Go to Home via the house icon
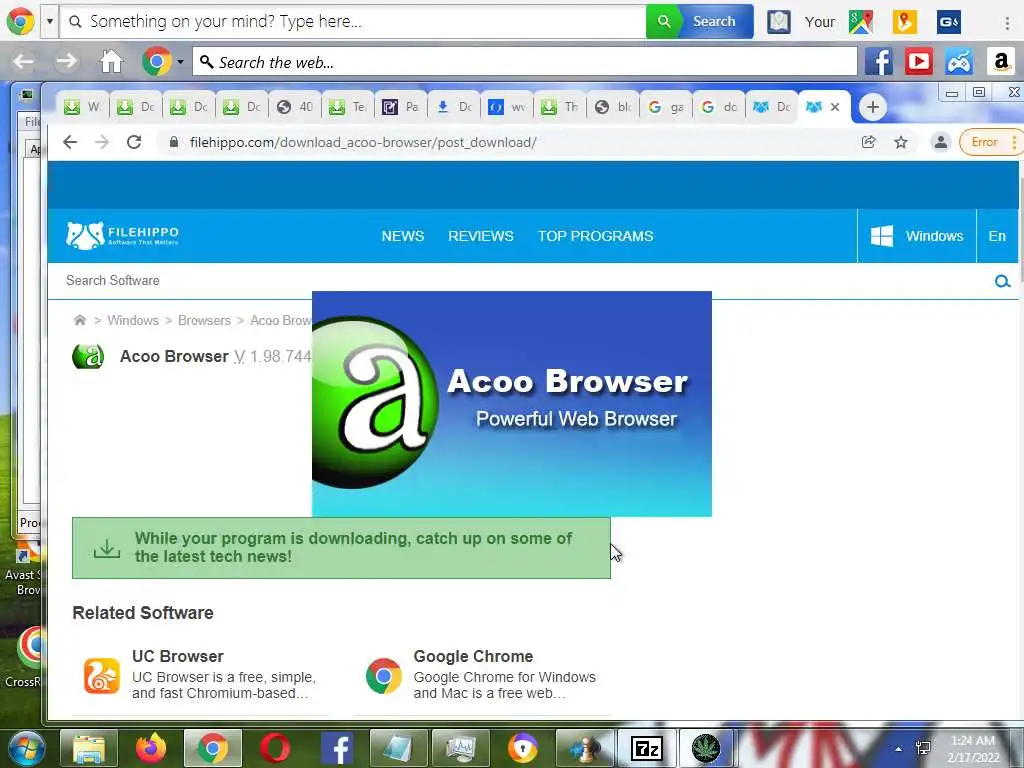1024x768 pixels. click(111, 62)
